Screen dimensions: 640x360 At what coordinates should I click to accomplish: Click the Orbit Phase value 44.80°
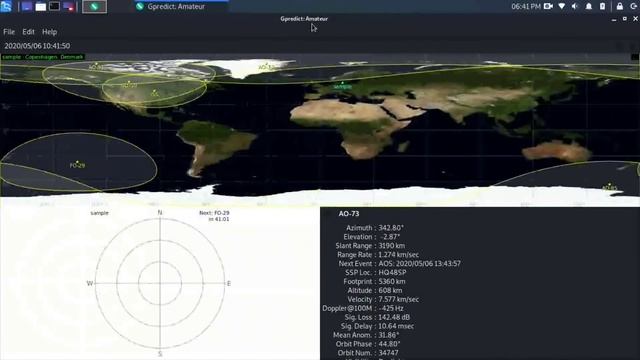[x=389, y=344]
